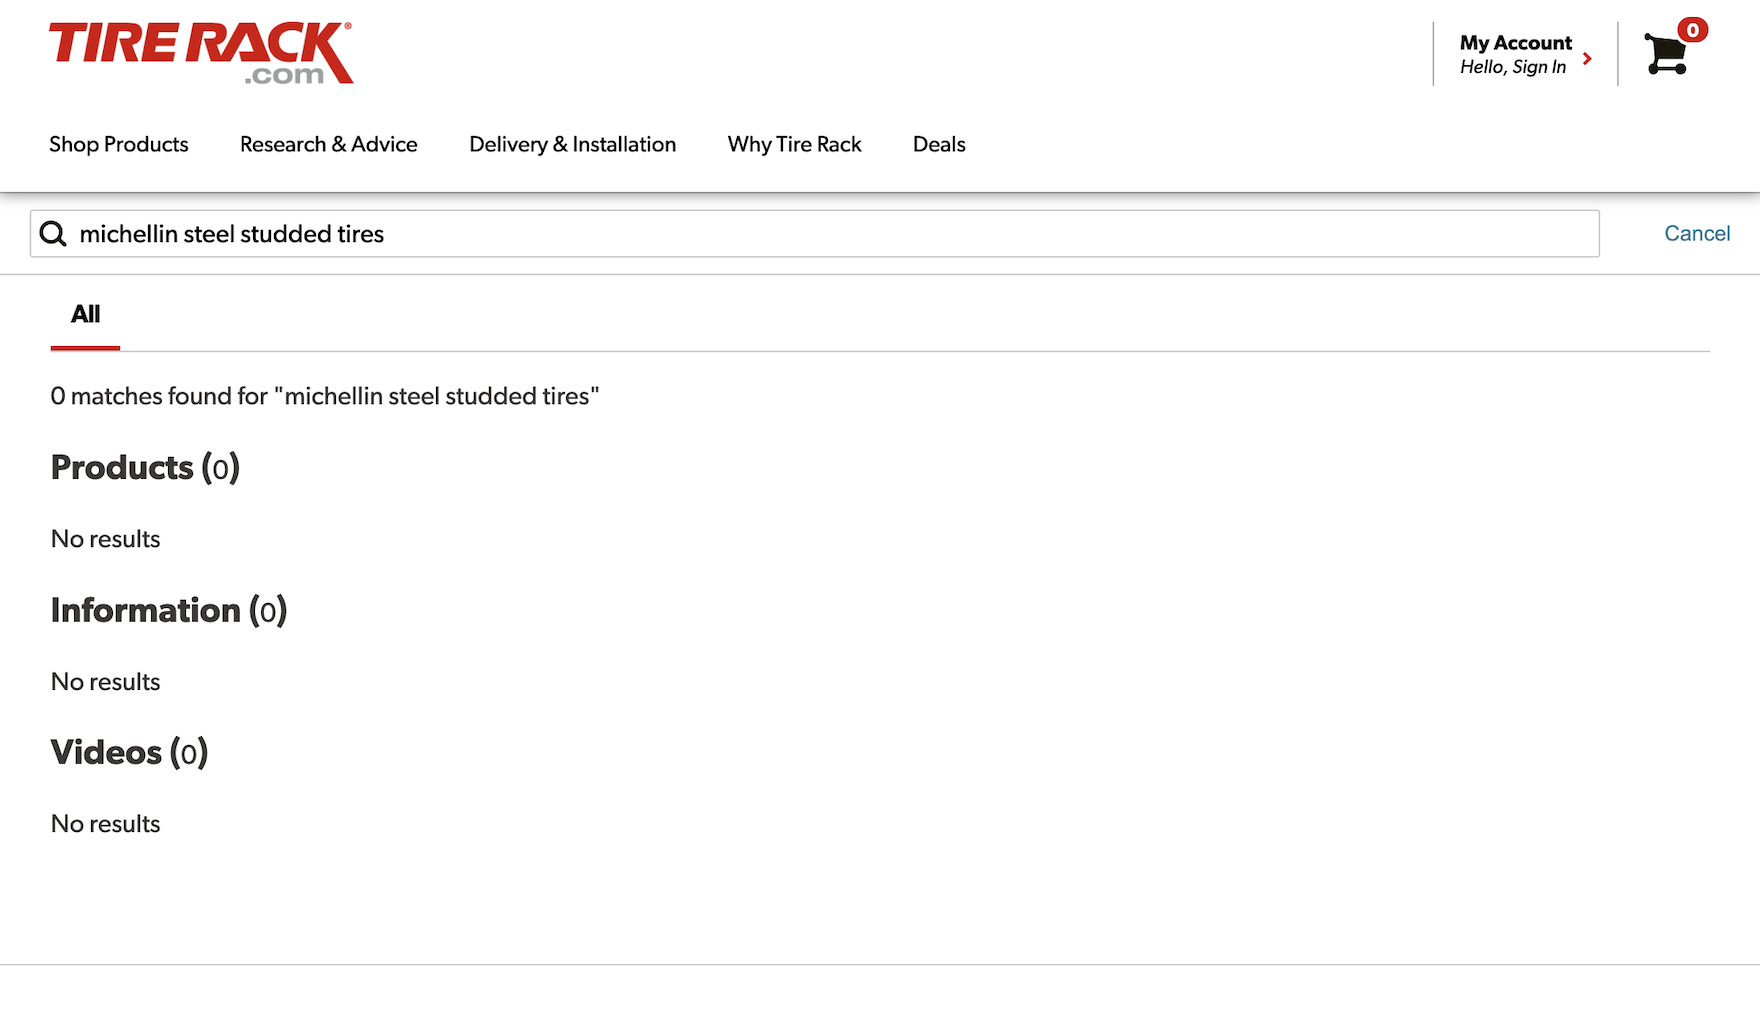Click the Tire Rack logo
The height and width of the screenshot is (1012, 1760).
[200, 53]
